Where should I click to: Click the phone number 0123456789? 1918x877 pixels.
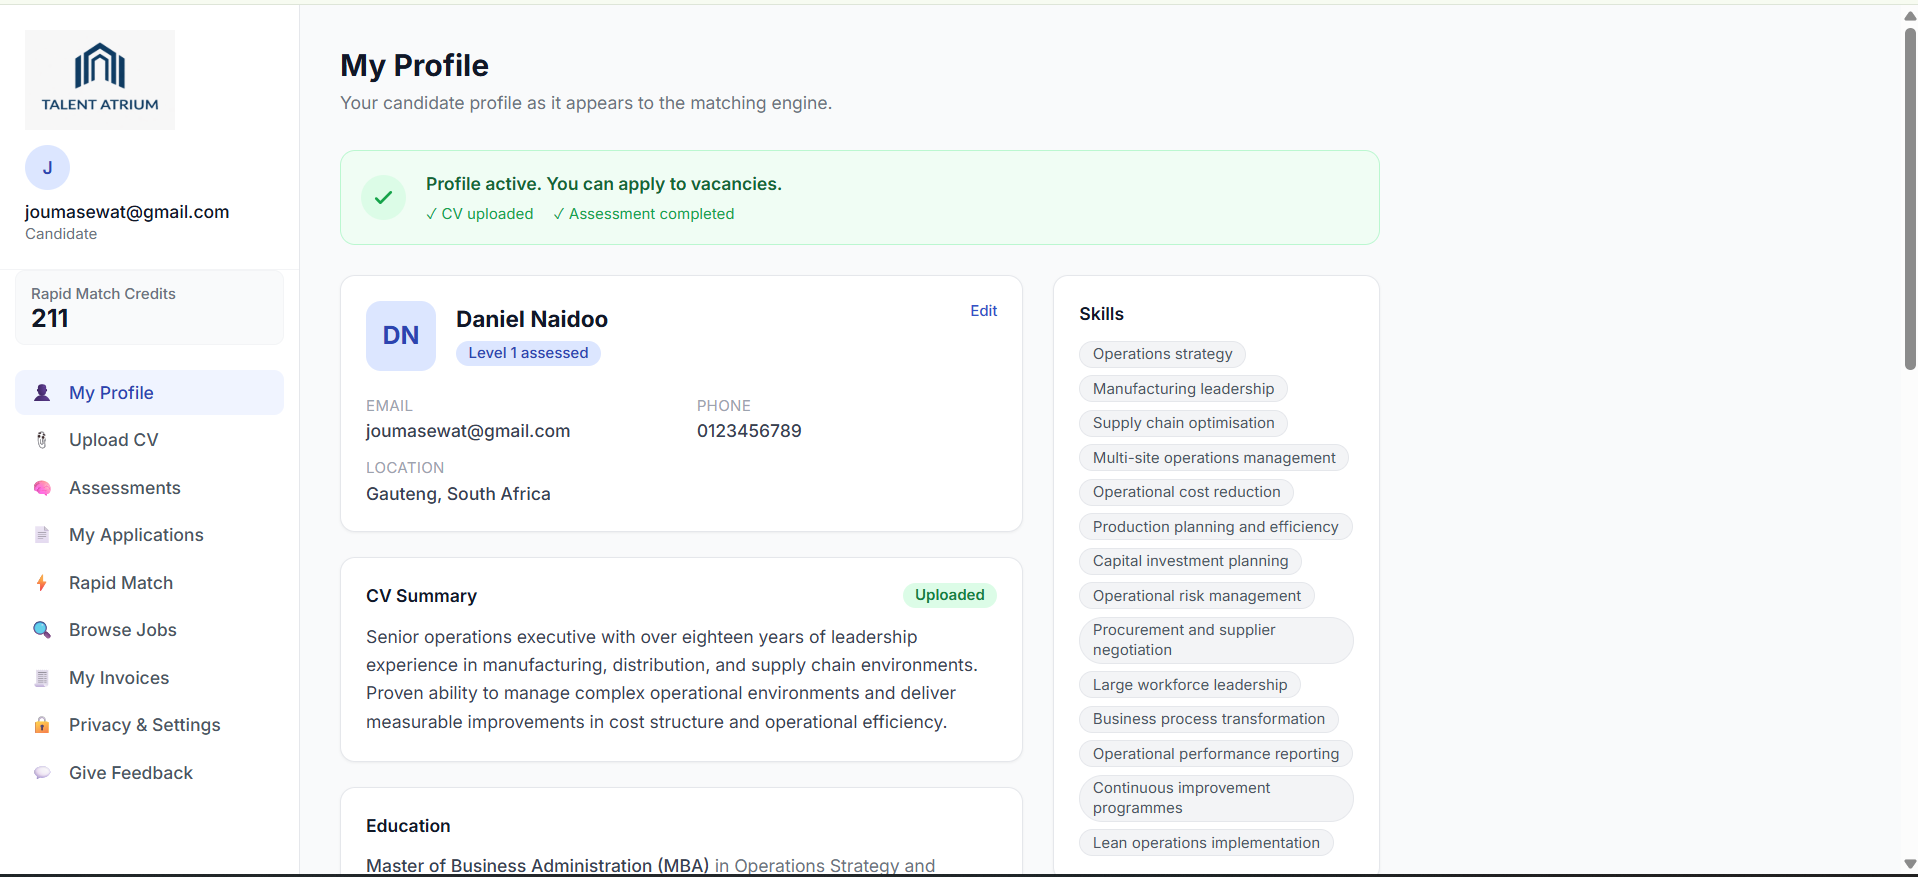click(749, 431)
